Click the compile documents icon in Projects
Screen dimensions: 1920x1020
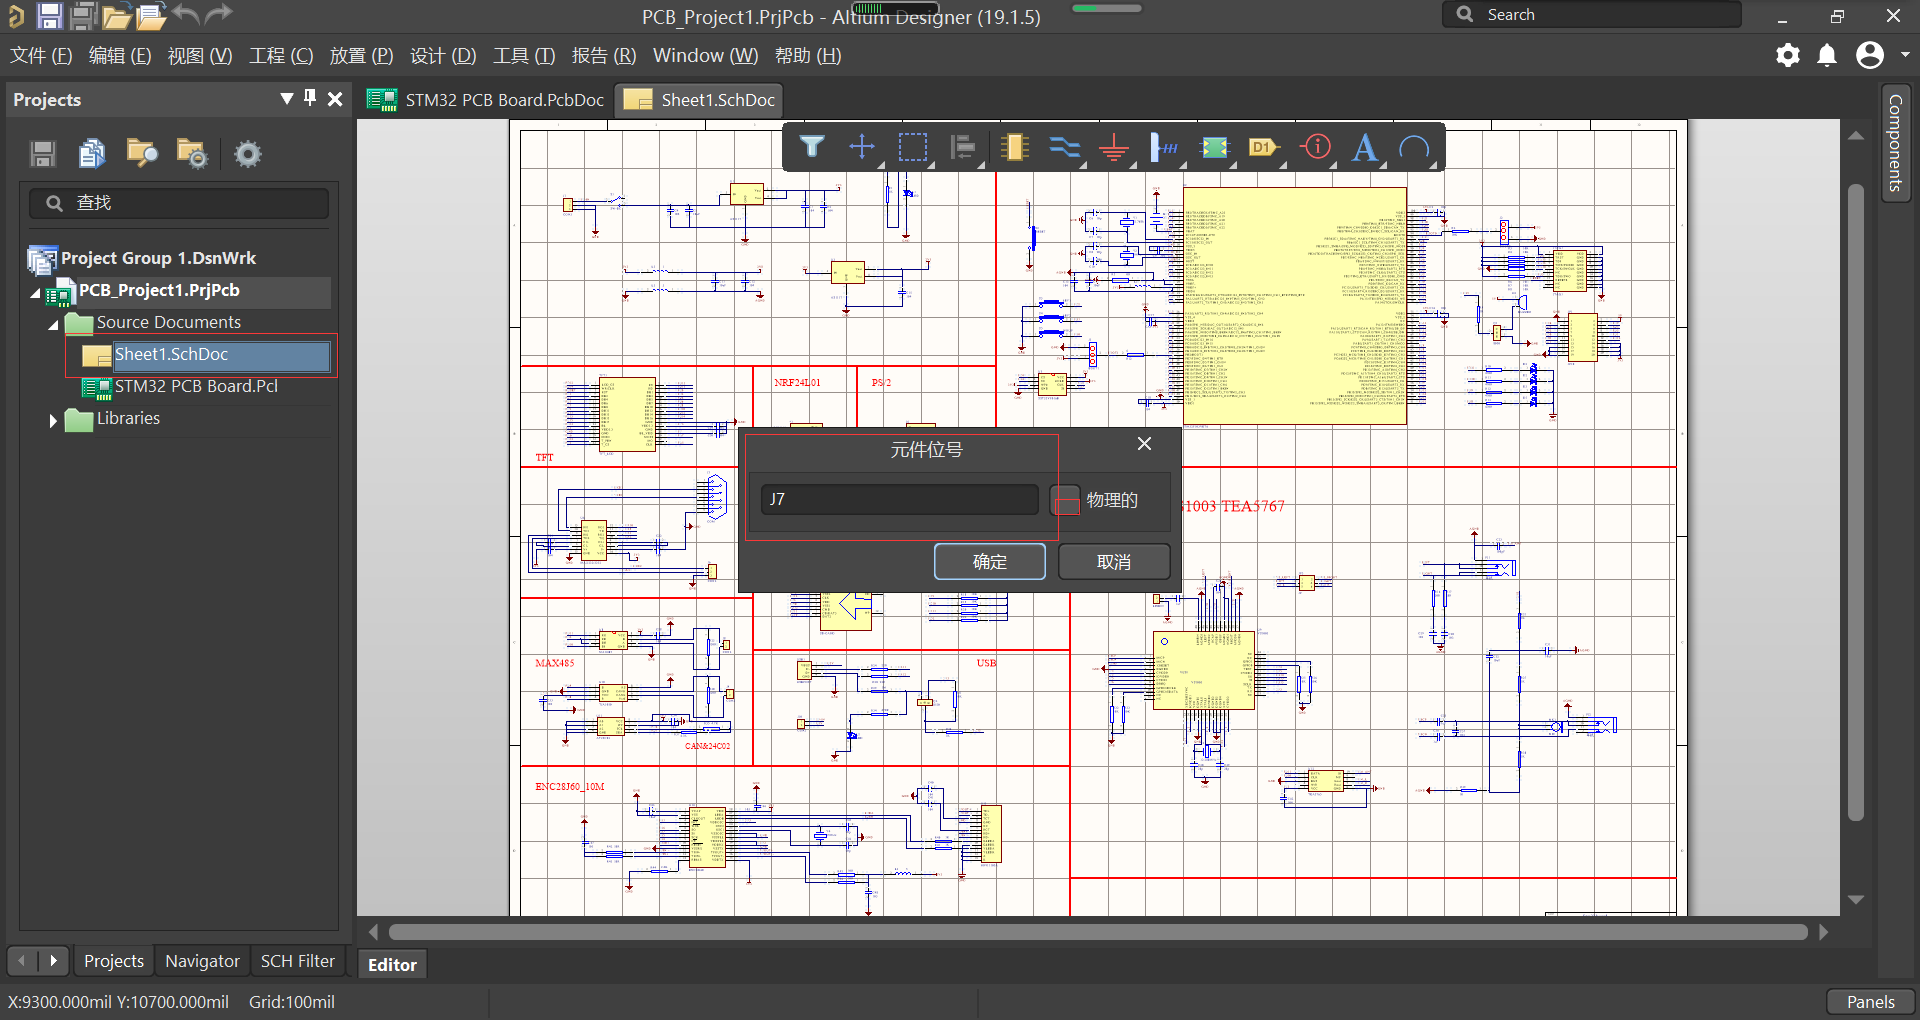click(92, 153)
